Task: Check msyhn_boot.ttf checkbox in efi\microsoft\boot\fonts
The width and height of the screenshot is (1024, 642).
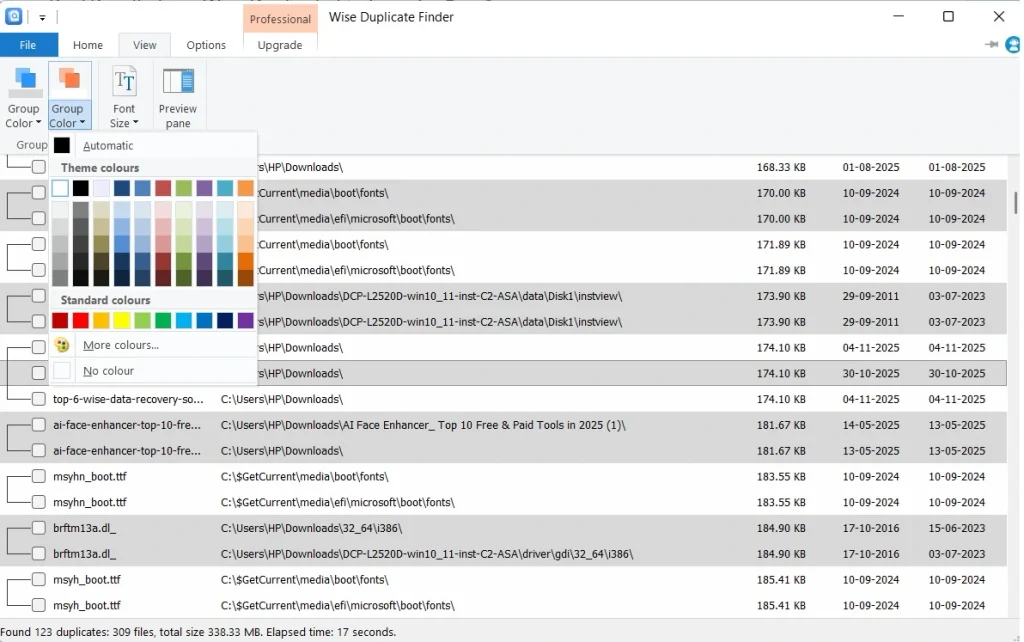Action: (x=39, y=502)
